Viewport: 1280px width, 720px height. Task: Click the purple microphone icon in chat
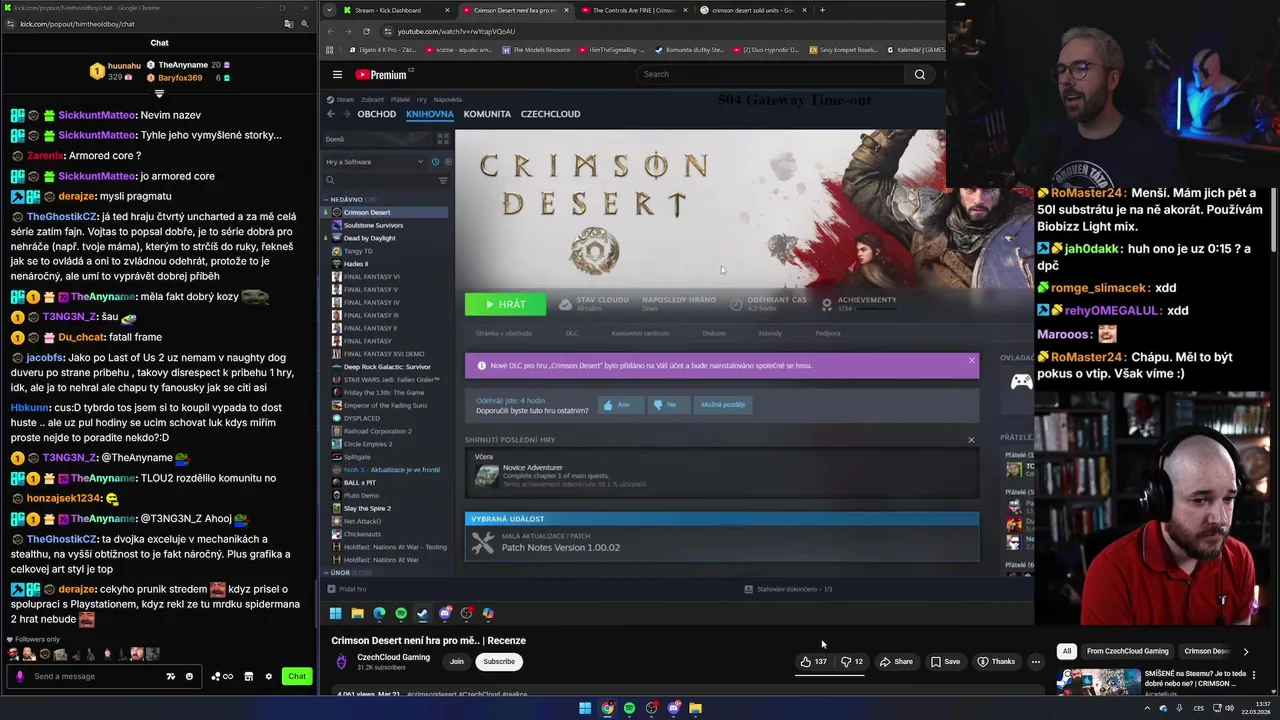click(x=19, y=676)
